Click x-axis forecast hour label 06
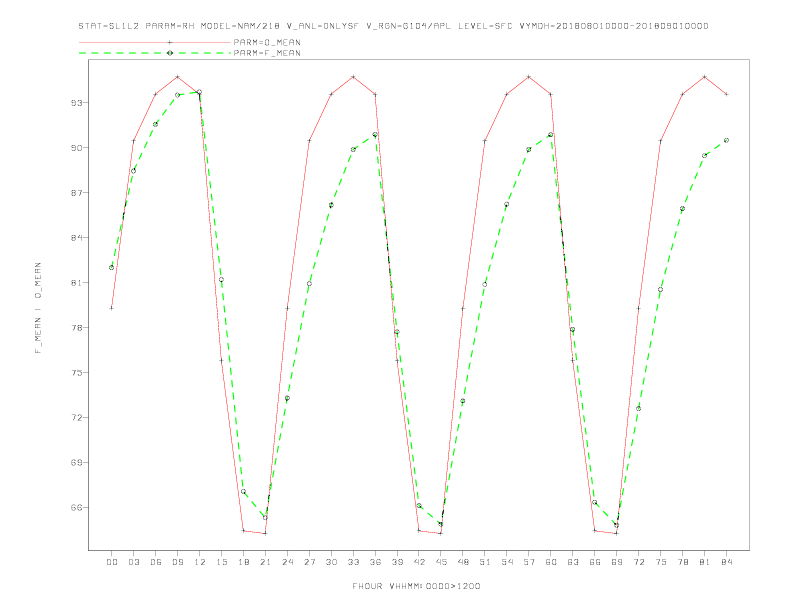This screenshot has width=792, height=612. 156,562
